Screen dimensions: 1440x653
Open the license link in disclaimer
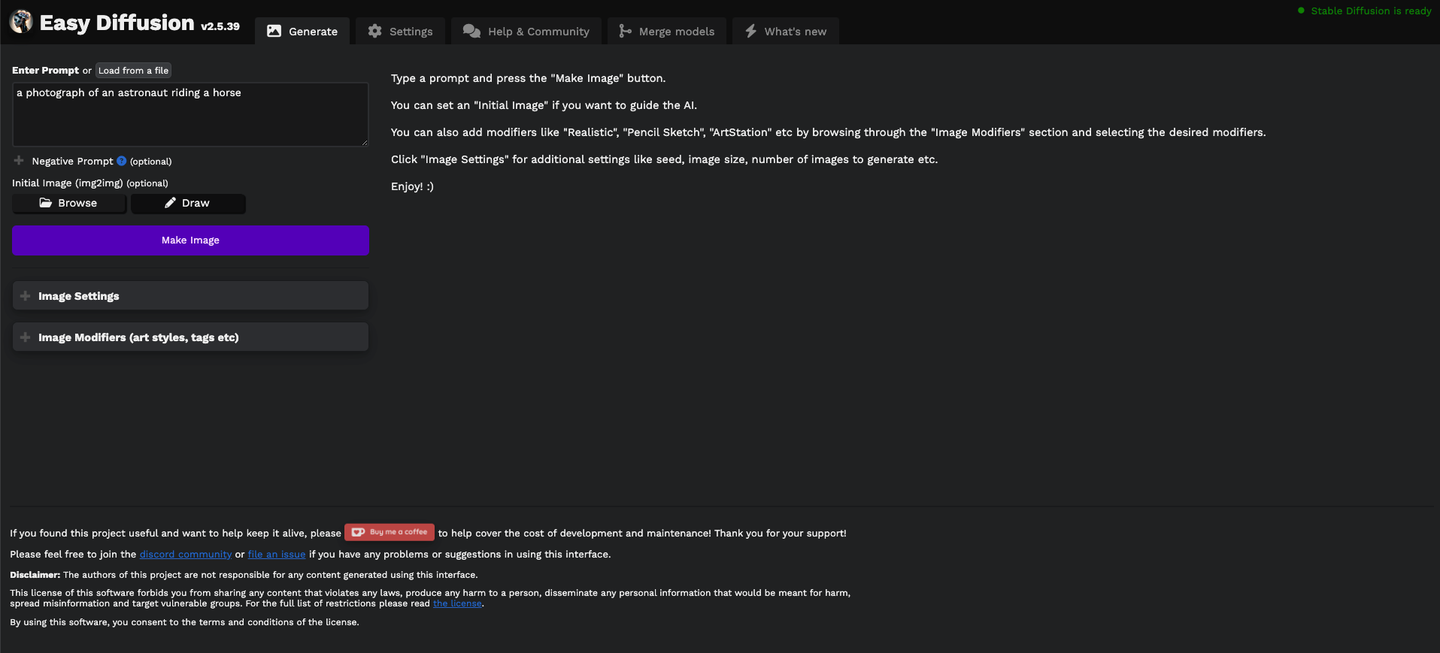coord(457,603)
